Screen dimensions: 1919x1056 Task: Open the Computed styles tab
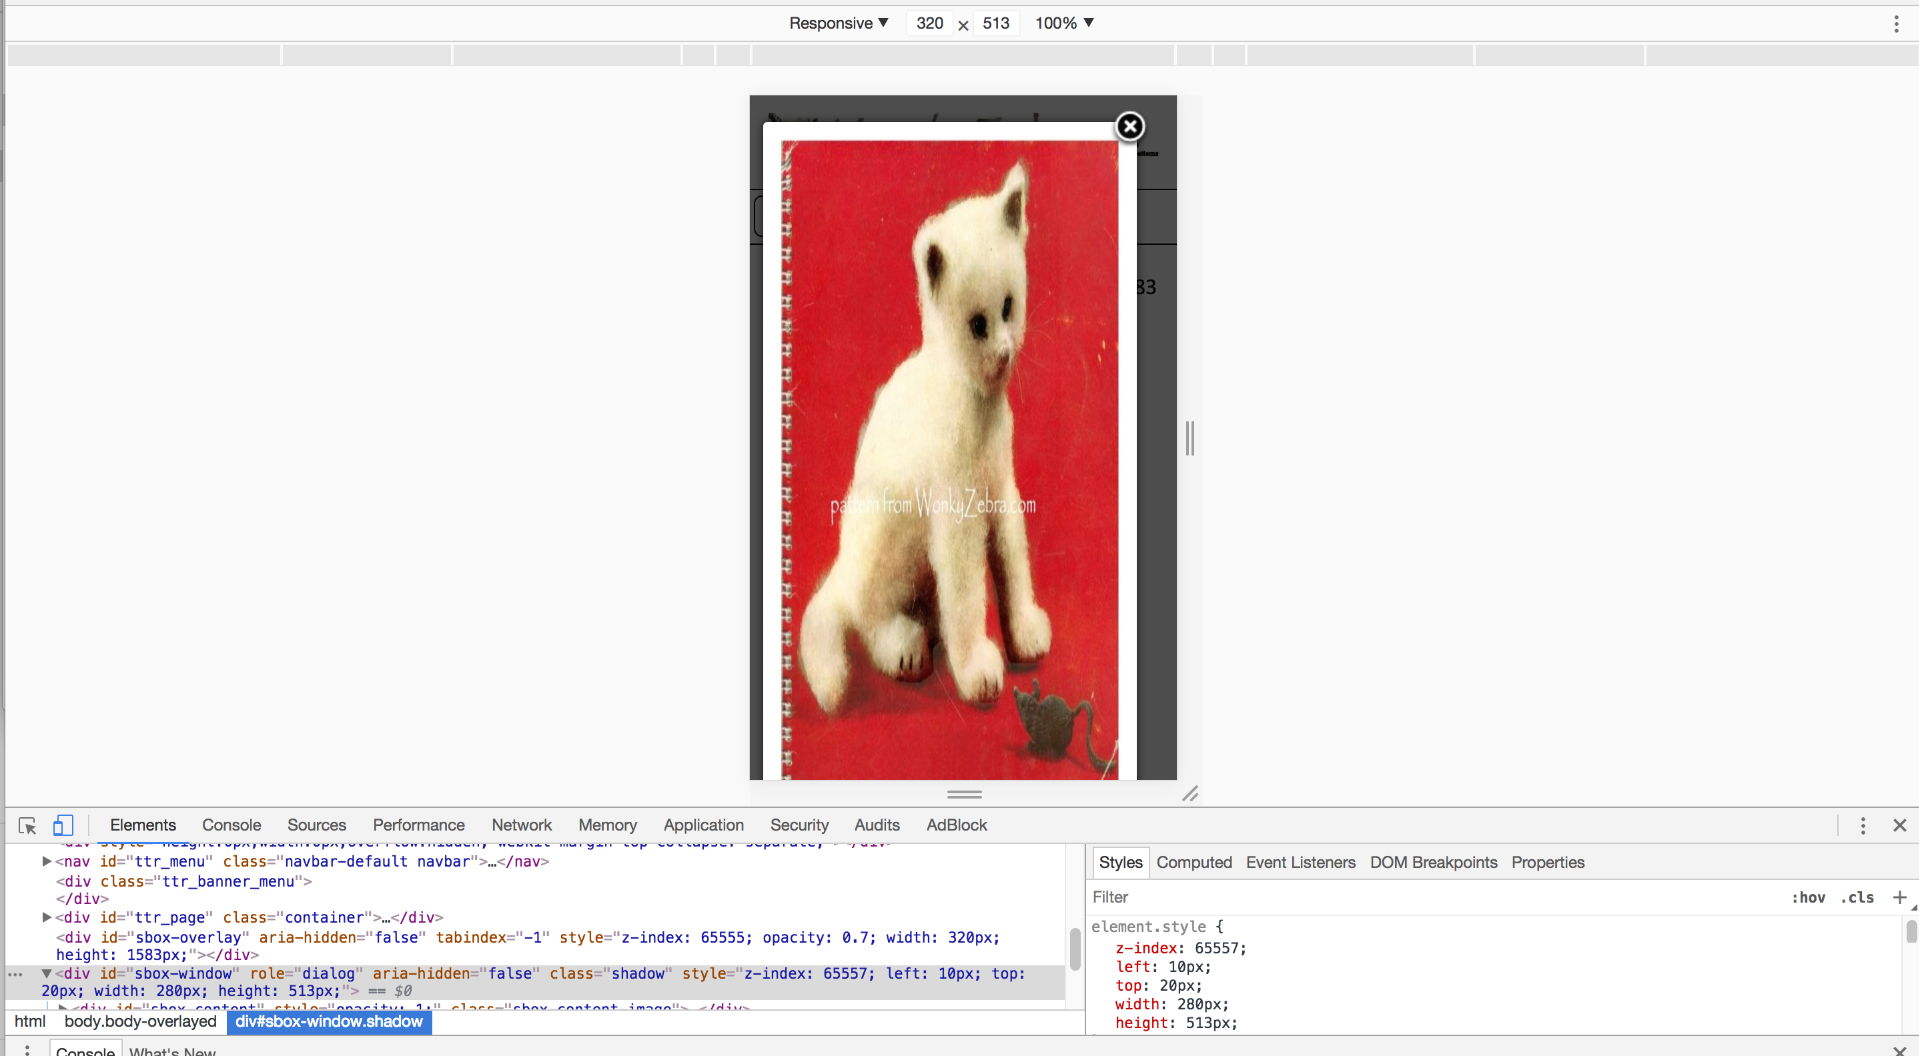pos(1193,862)
